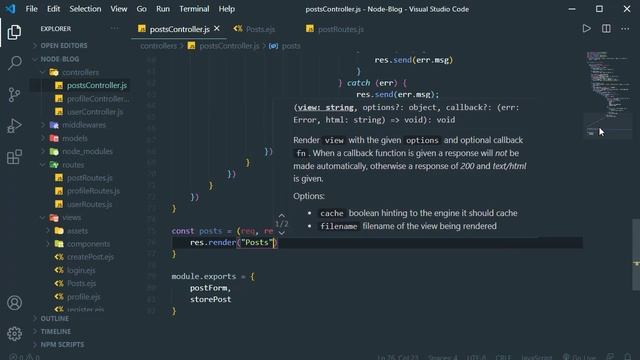Open the Run menu
This screenshot has width=640, height=360.
pyautogui.click(x=163, y=9)
